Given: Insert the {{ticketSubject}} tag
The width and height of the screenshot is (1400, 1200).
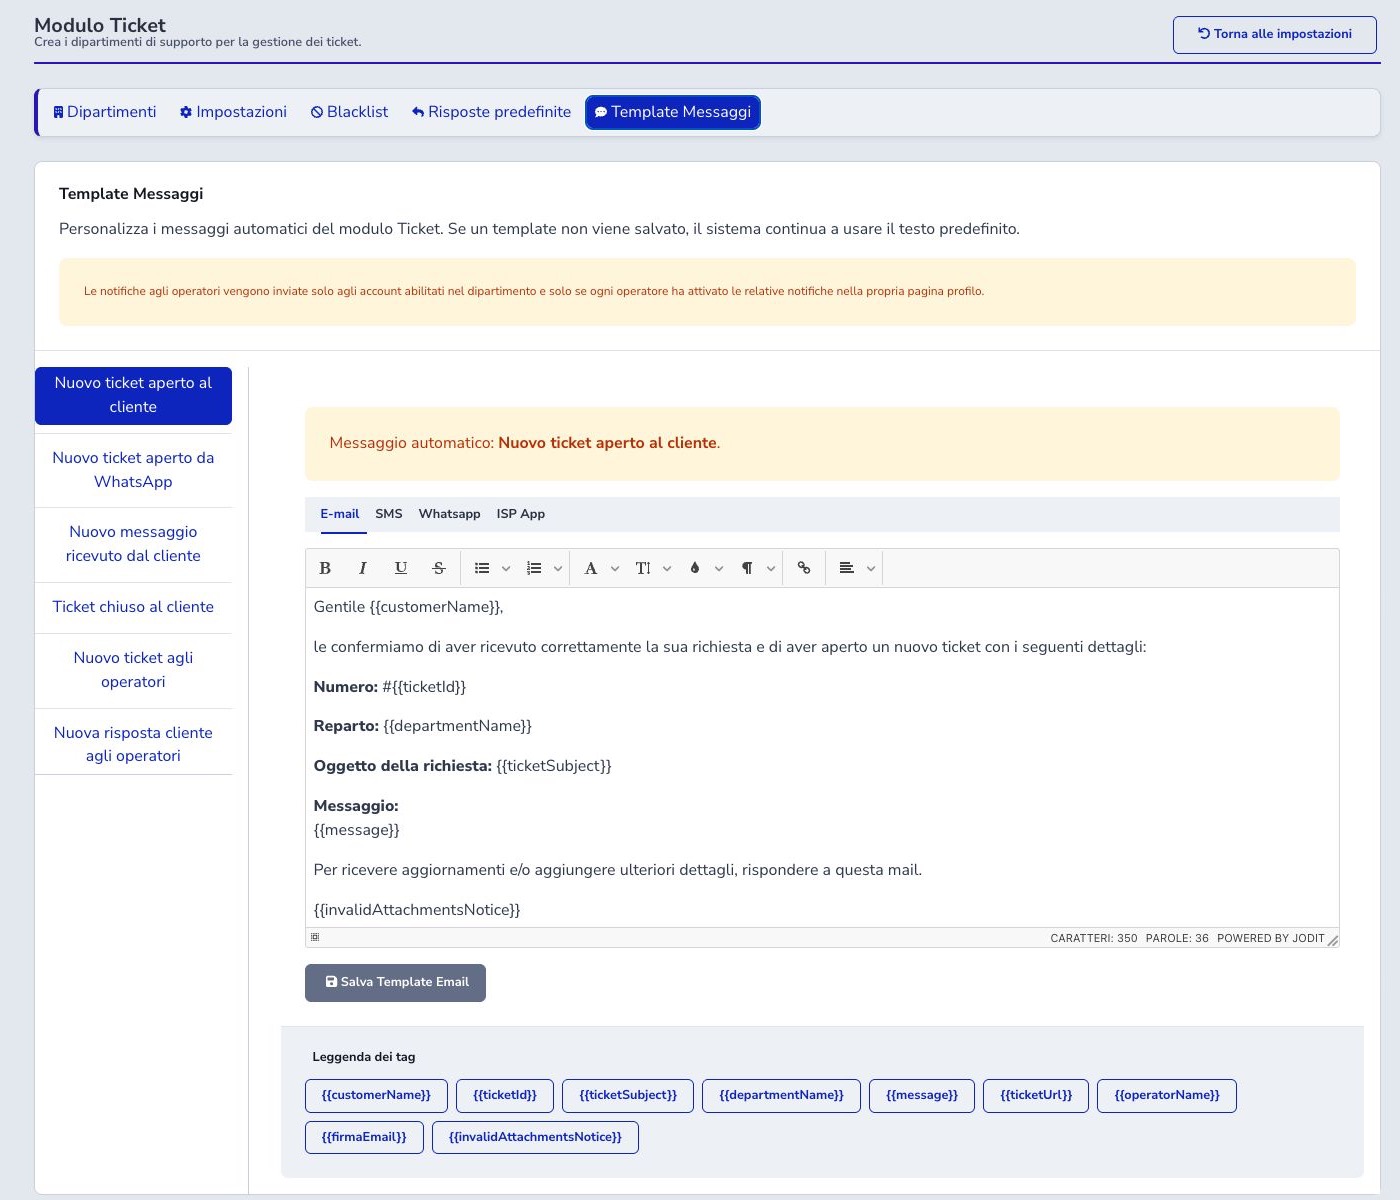Looking at the screenshot, I should coord(628,1095).
